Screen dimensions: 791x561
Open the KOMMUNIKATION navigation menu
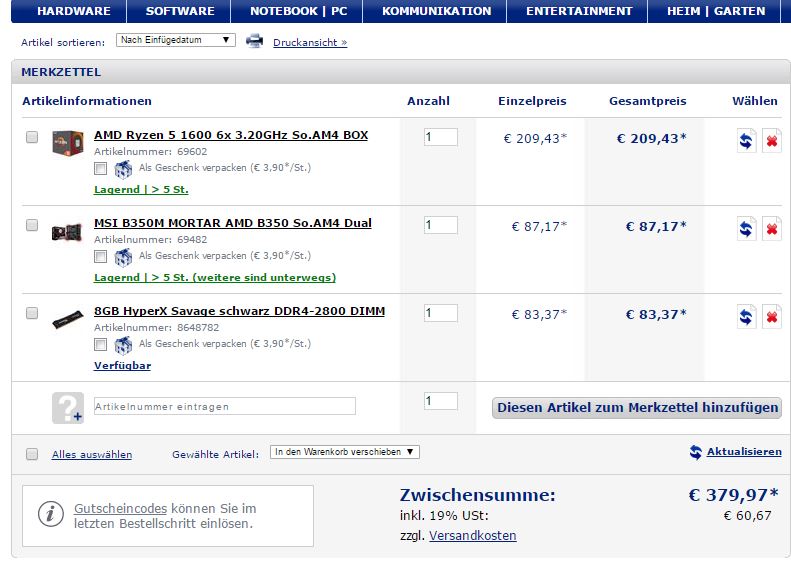[x=436, y=11]
